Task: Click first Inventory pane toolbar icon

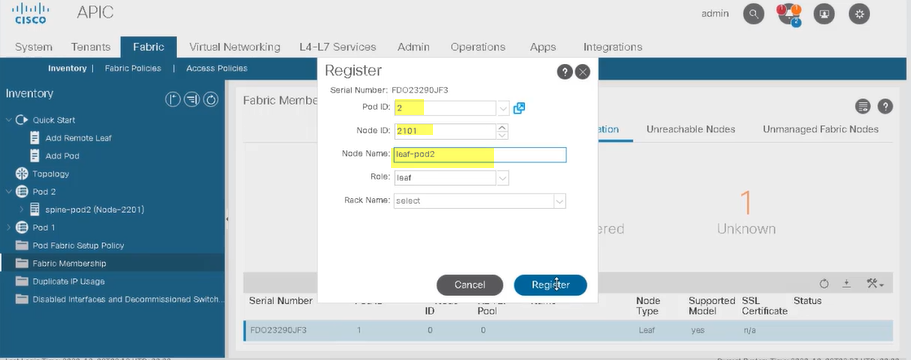Action: 173,99
